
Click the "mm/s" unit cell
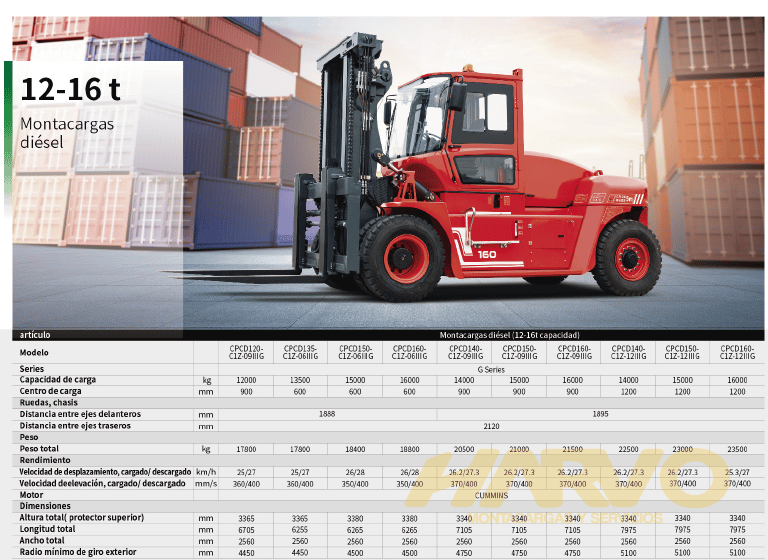[x=206, y=484]
